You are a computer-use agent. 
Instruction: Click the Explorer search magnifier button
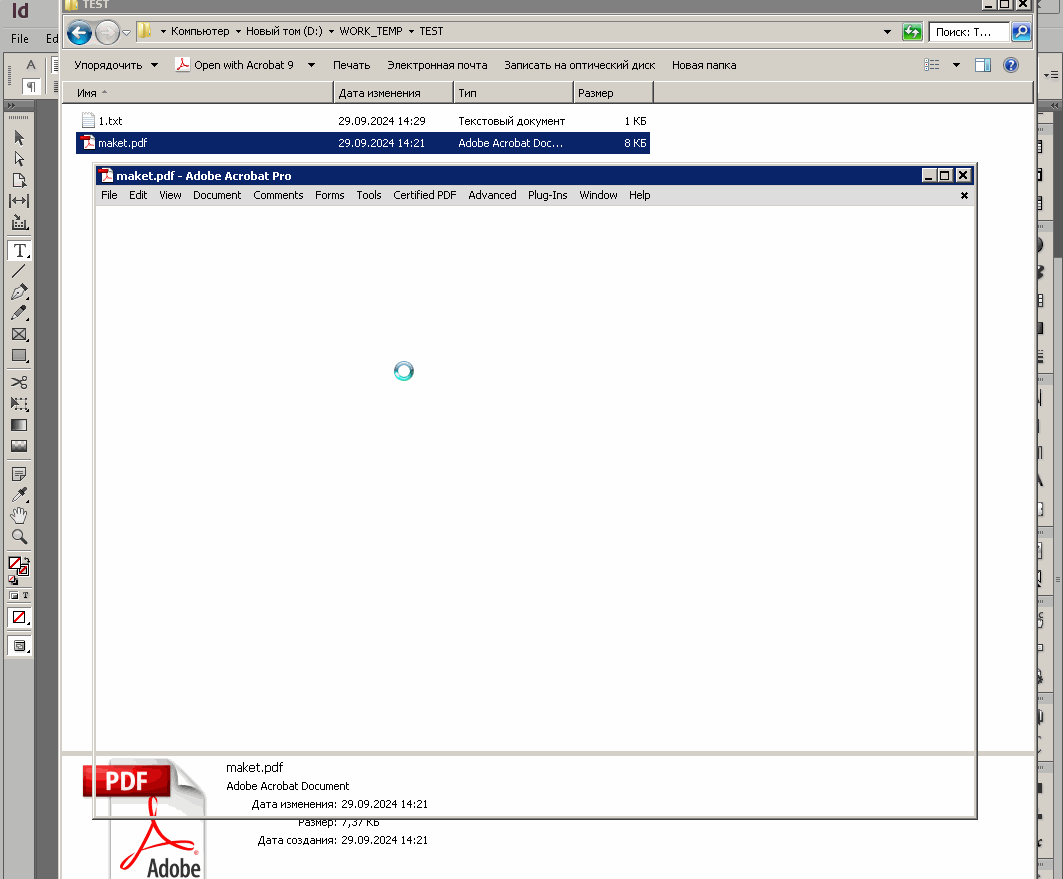tap(1020, 32)
